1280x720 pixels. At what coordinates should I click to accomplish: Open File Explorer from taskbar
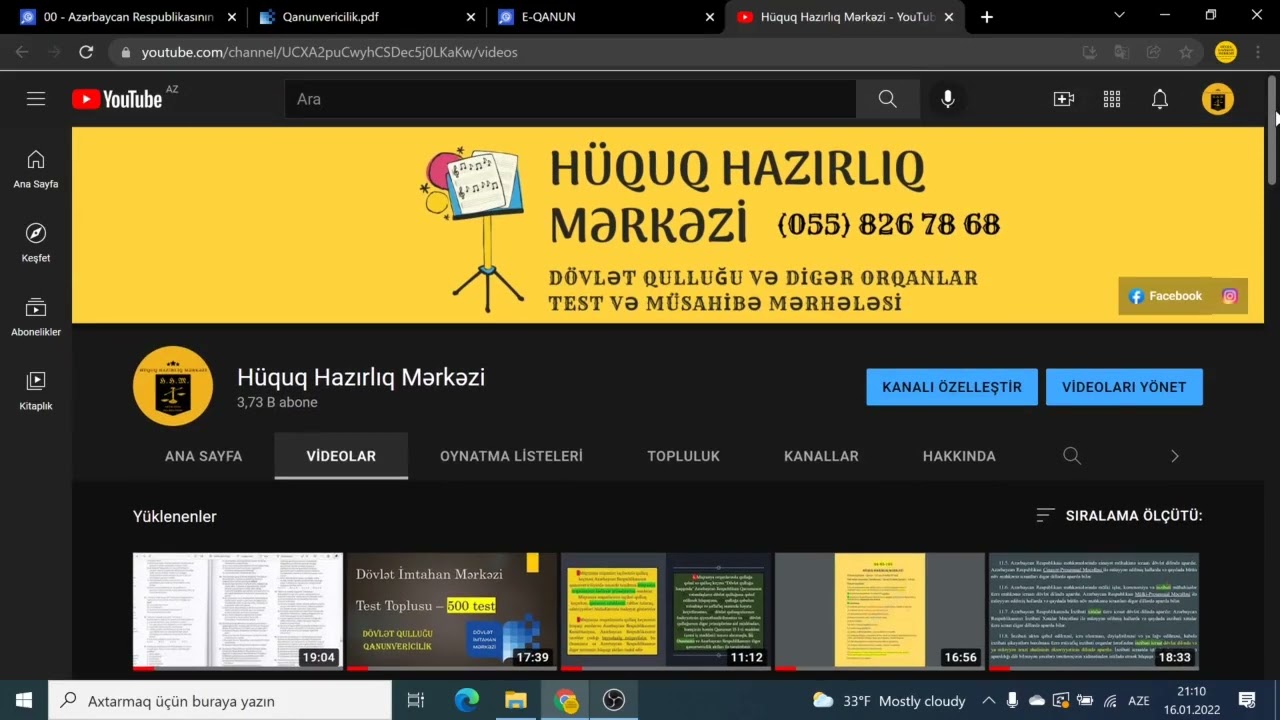pyautogui.click(x=516, y=700)
